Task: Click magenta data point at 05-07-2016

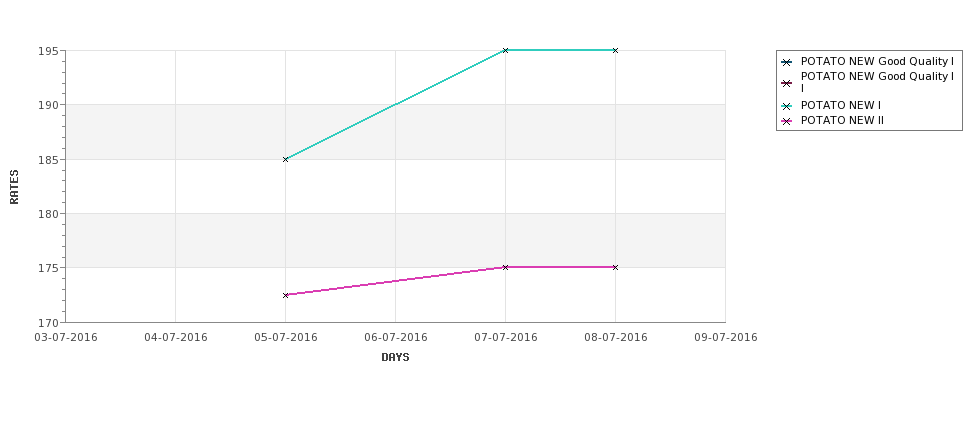Action: pyautogui.click(x=285, y=295)
